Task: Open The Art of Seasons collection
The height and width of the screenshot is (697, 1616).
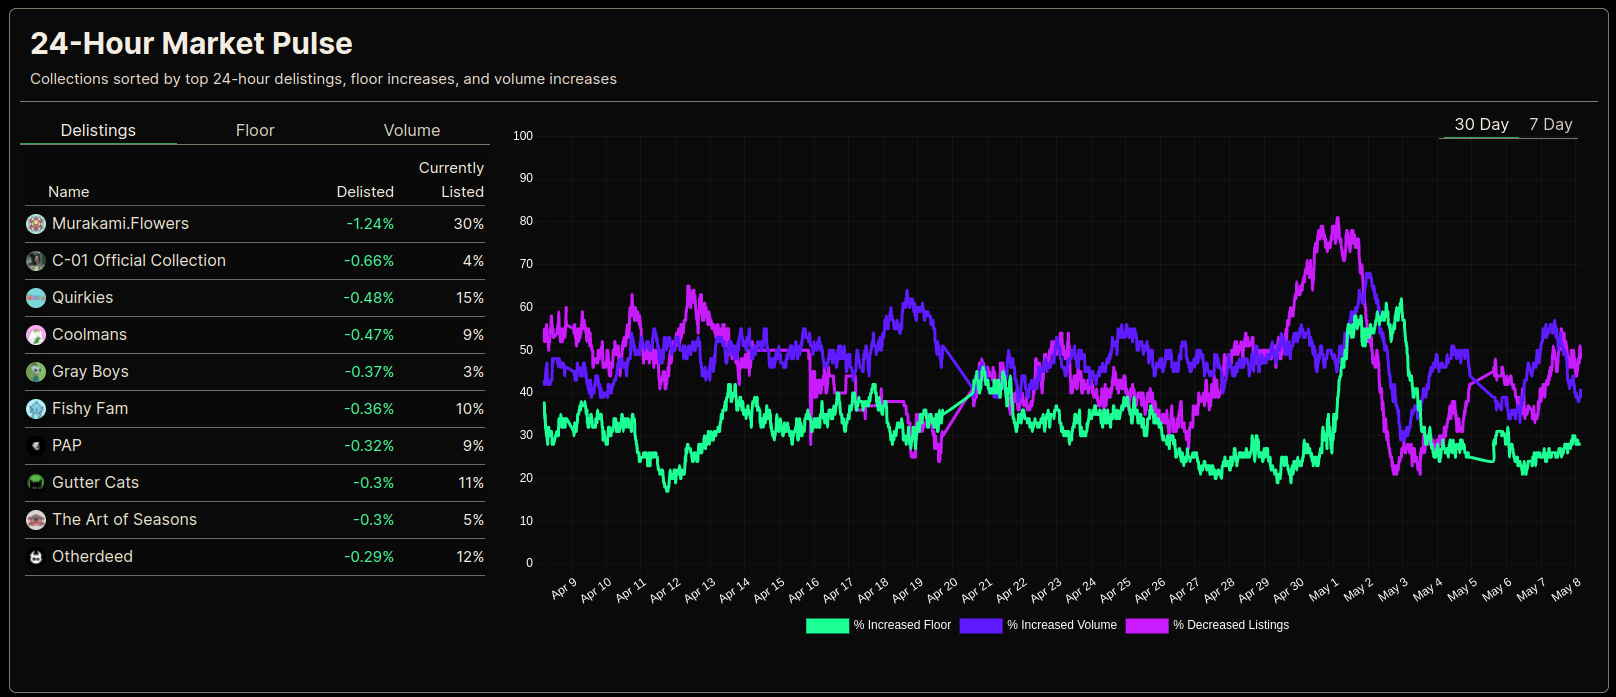Action: 124,520
